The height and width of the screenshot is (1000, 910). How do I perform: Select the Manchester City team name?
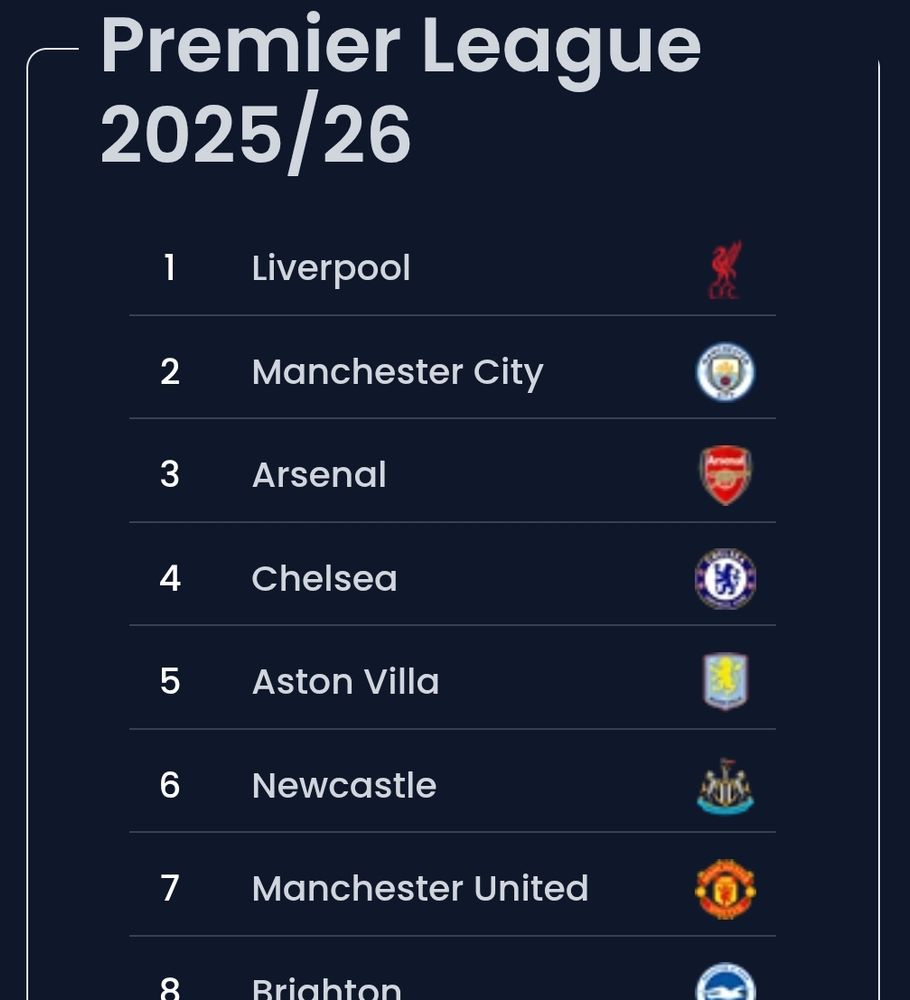397,372
